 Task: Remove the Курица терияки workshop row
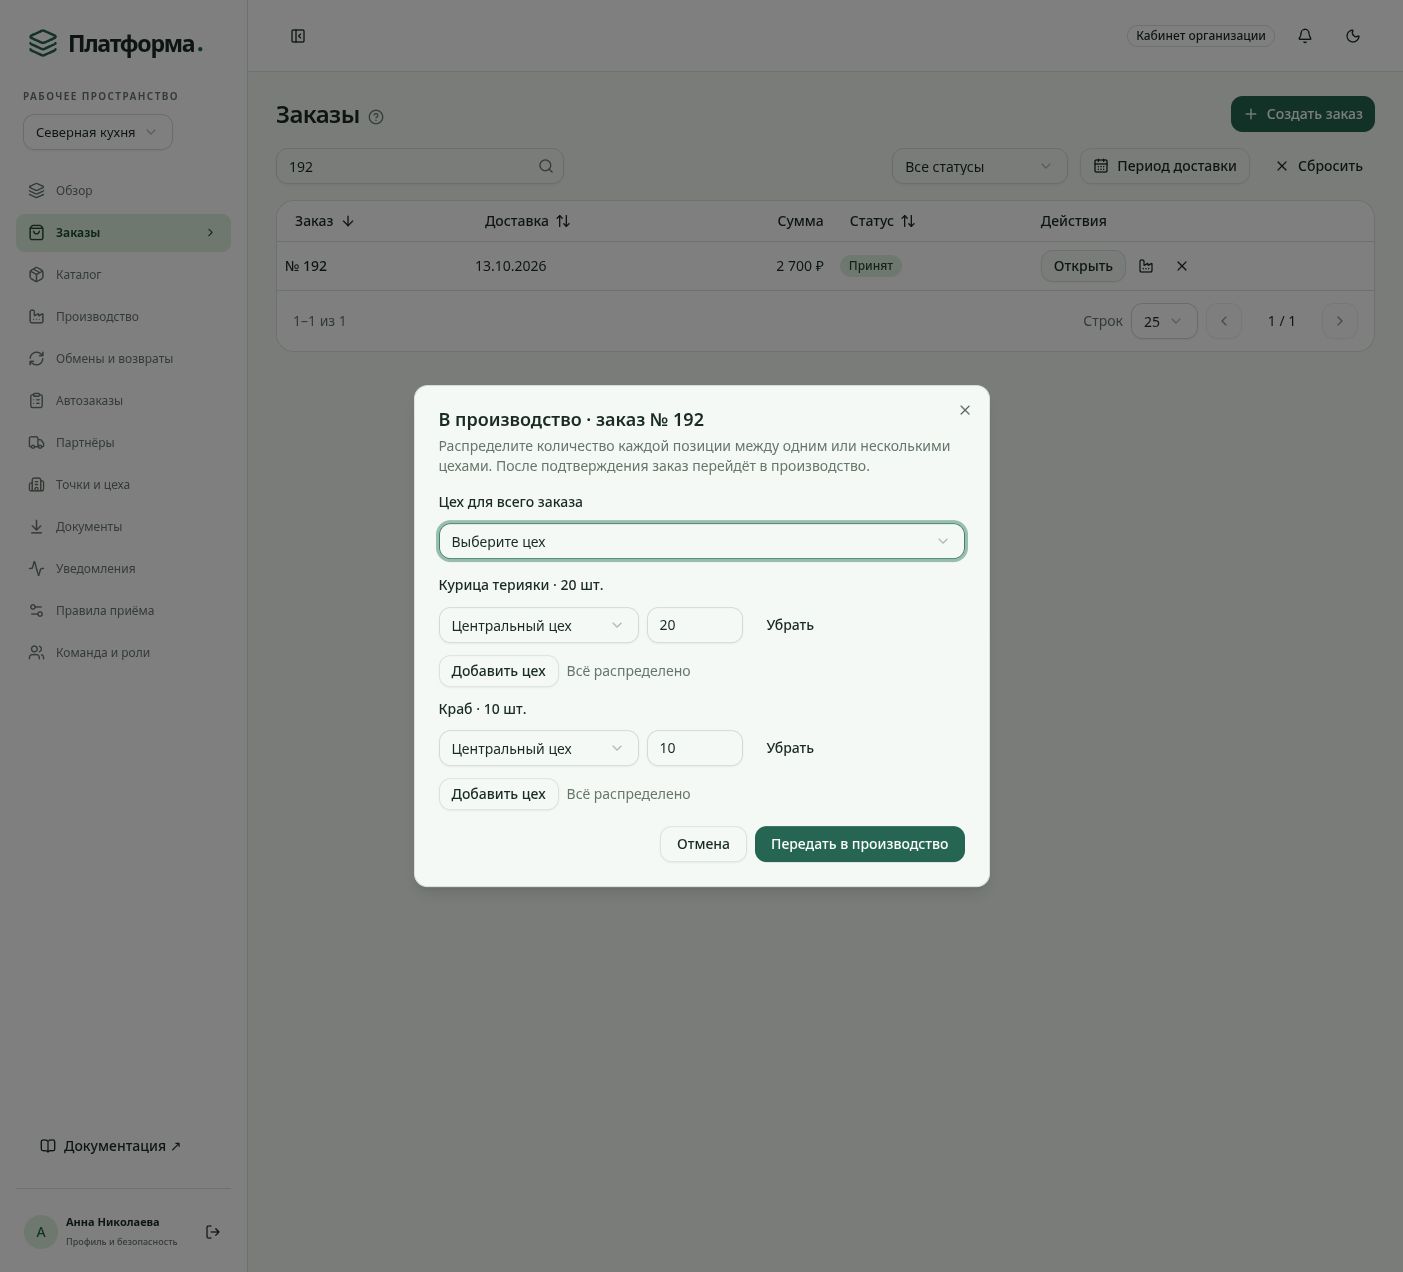pyautogui.click(x=790, y=625)
